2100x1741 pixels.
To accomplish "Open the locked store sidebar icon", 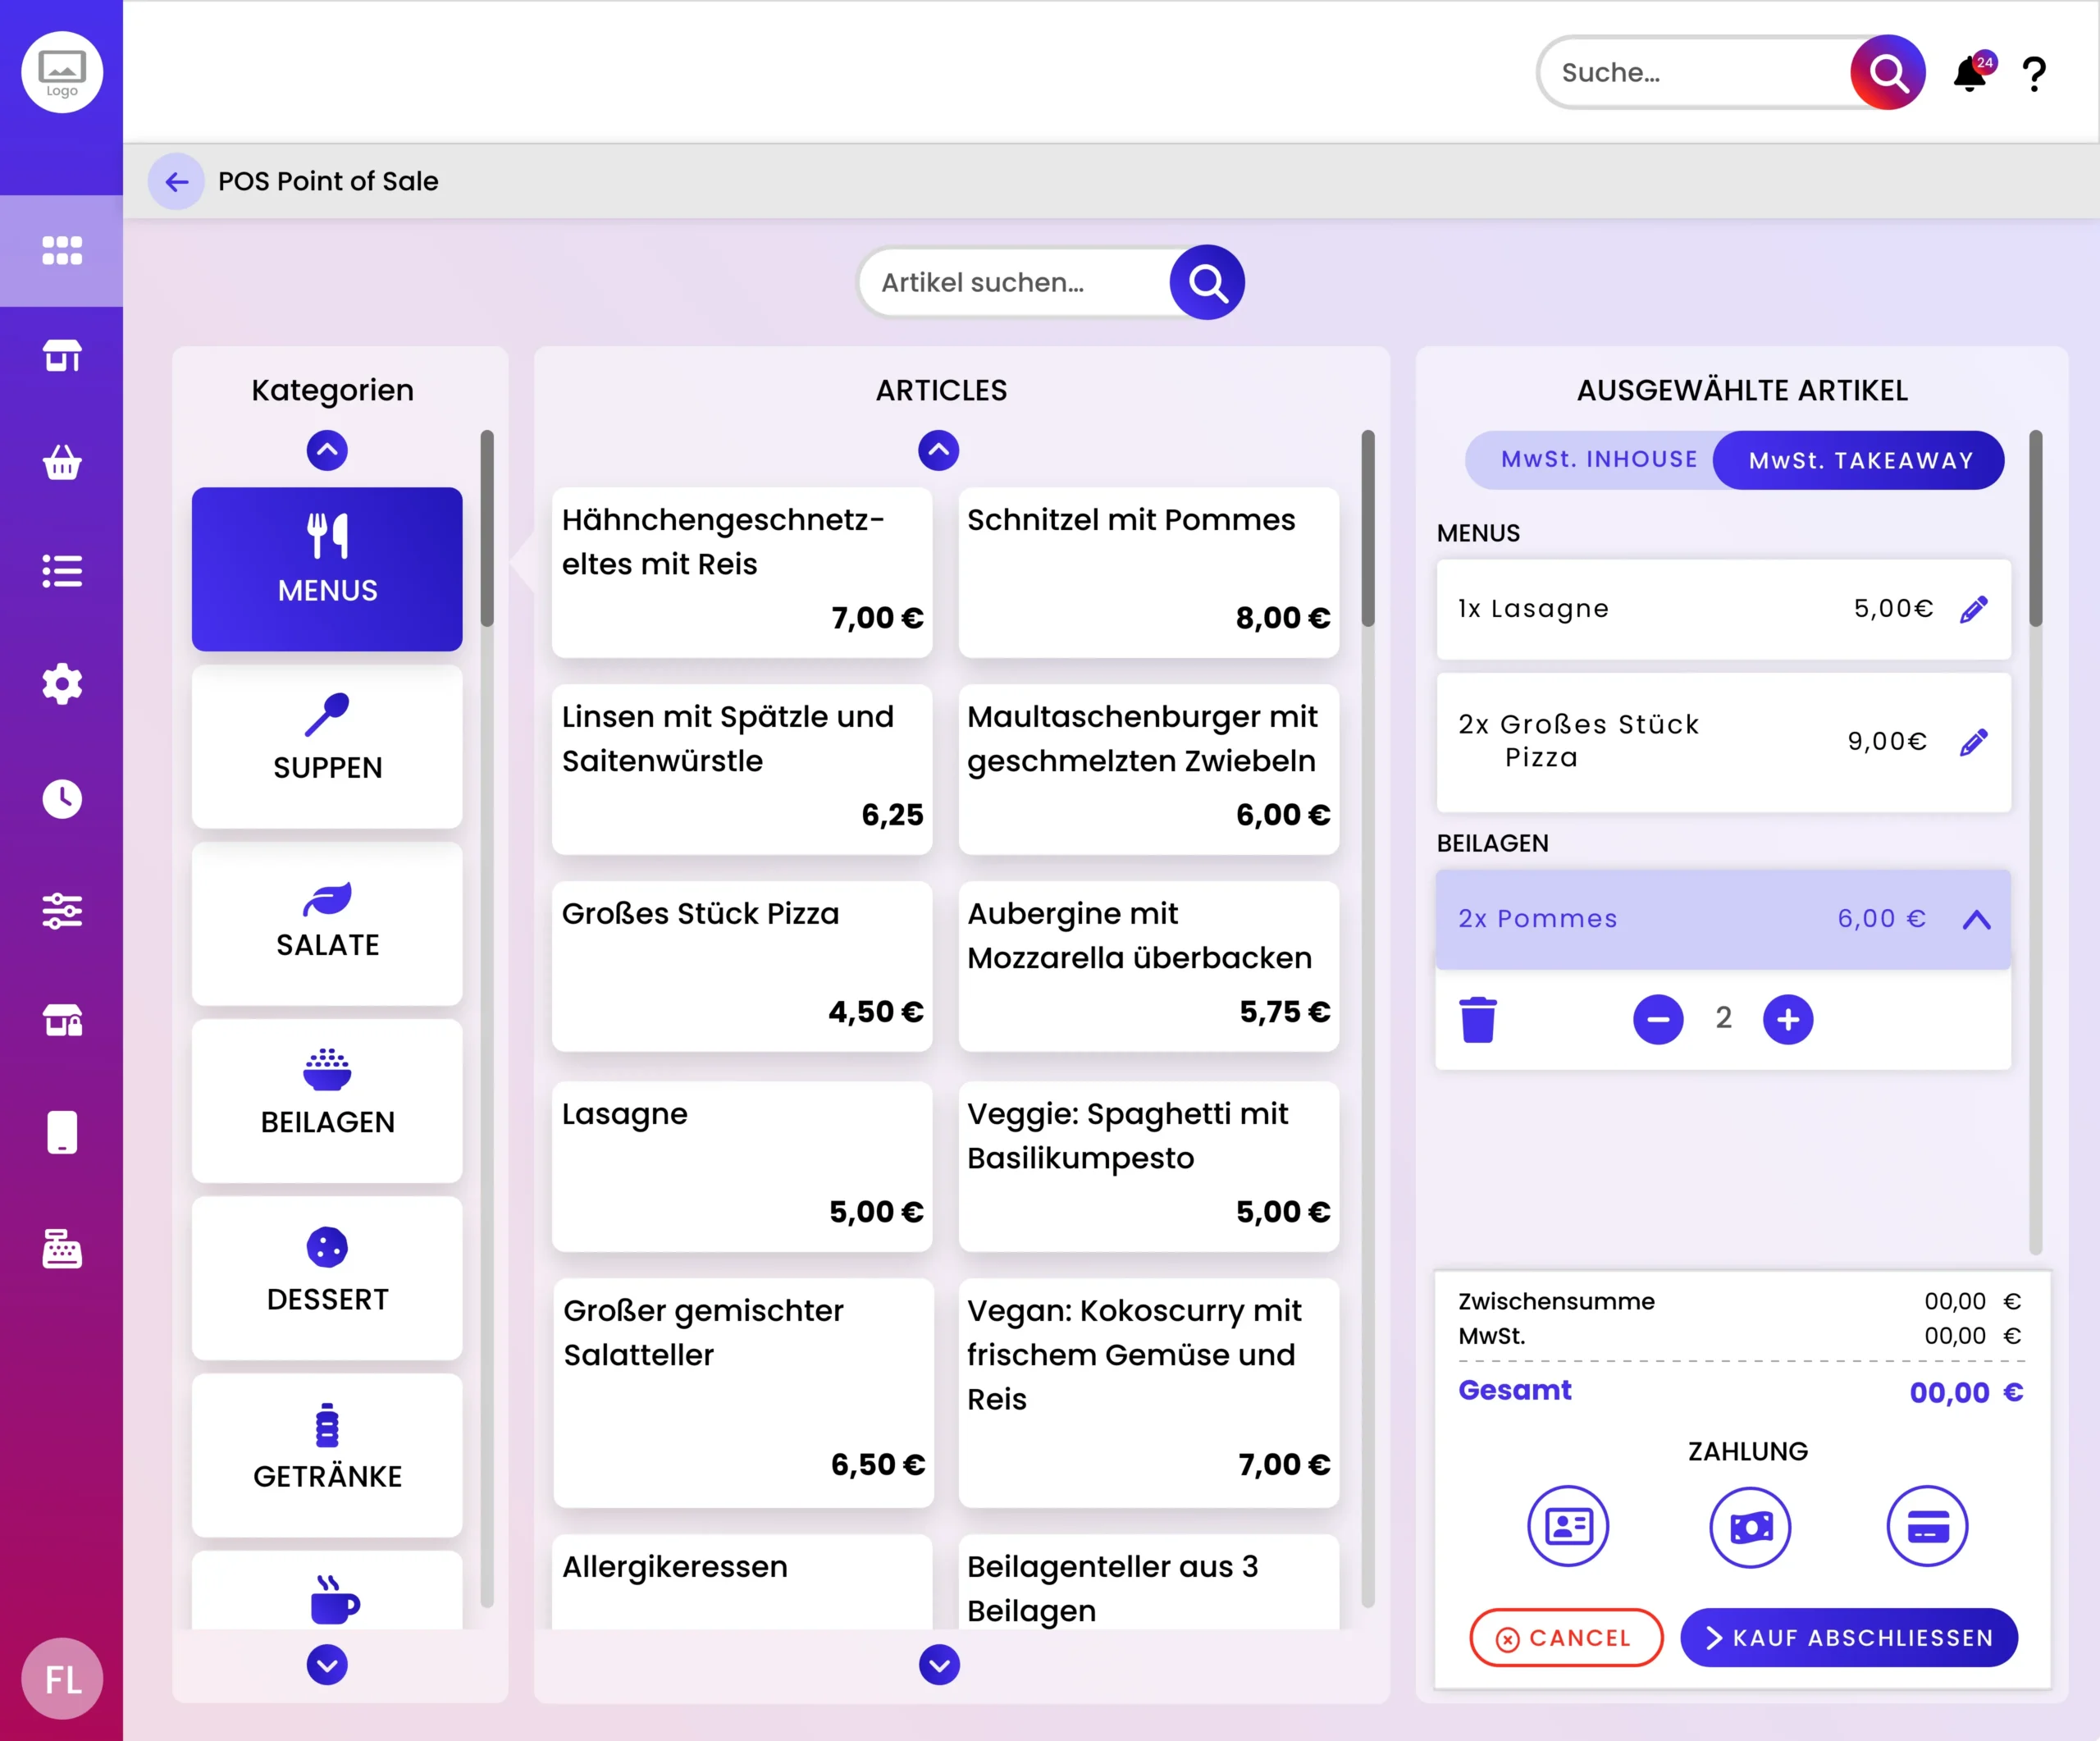I will pyautogui.click(x=62, y=1020).
